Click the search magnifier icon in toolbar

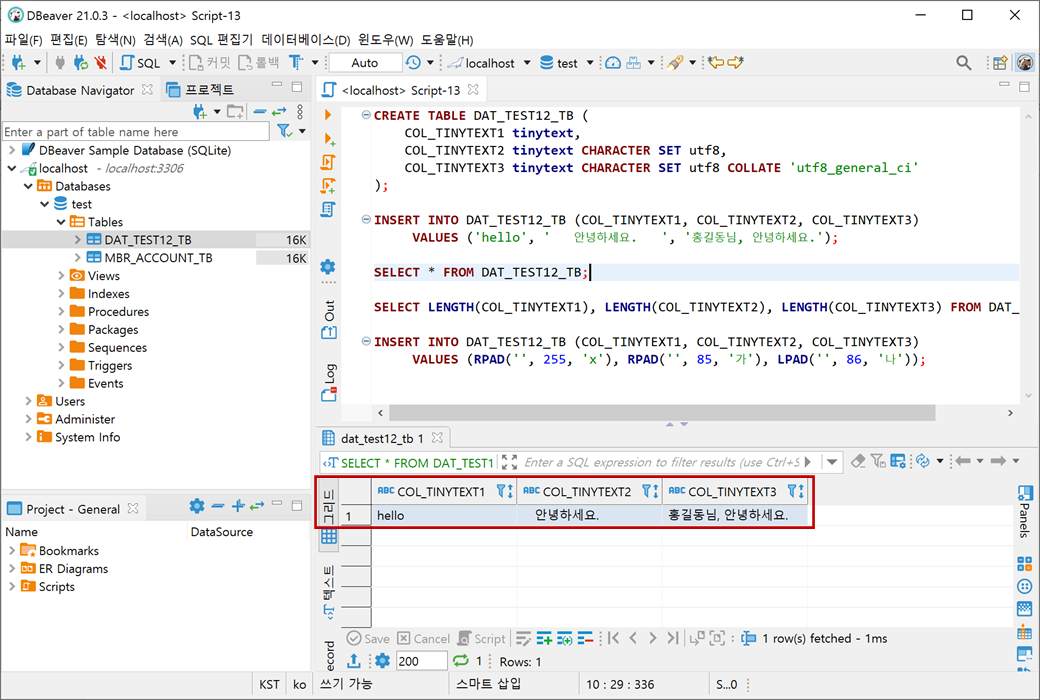(x=964, y=63)
